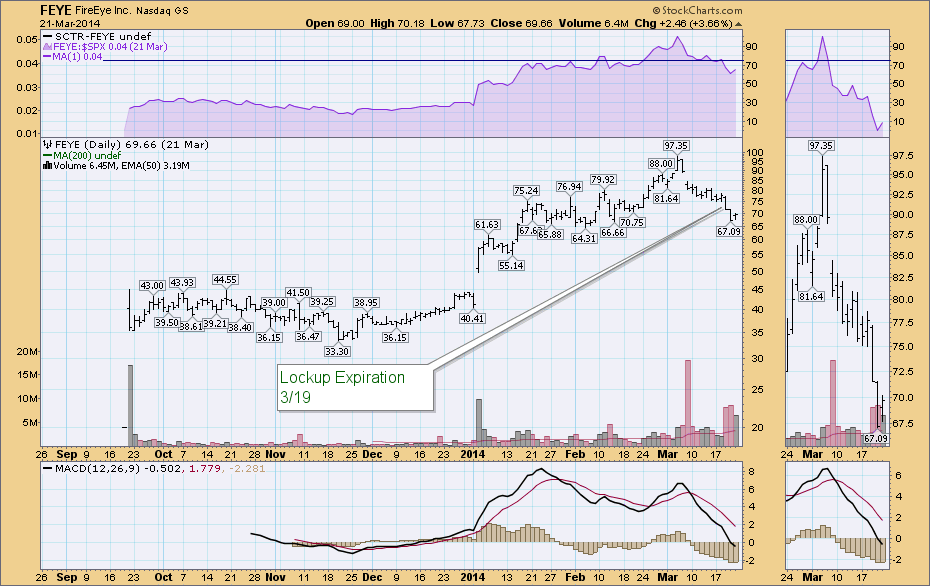The width and height of the screenshot is (930, 586).
Task: Click the 39.25 price label
Action: (322, 301)
